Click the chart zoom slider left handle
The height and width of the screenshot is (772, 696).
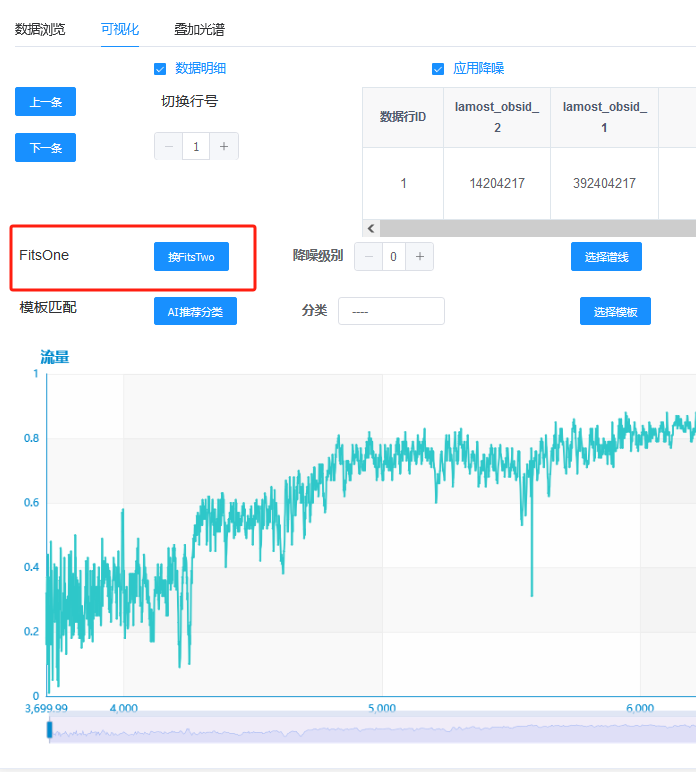(49, 730)
